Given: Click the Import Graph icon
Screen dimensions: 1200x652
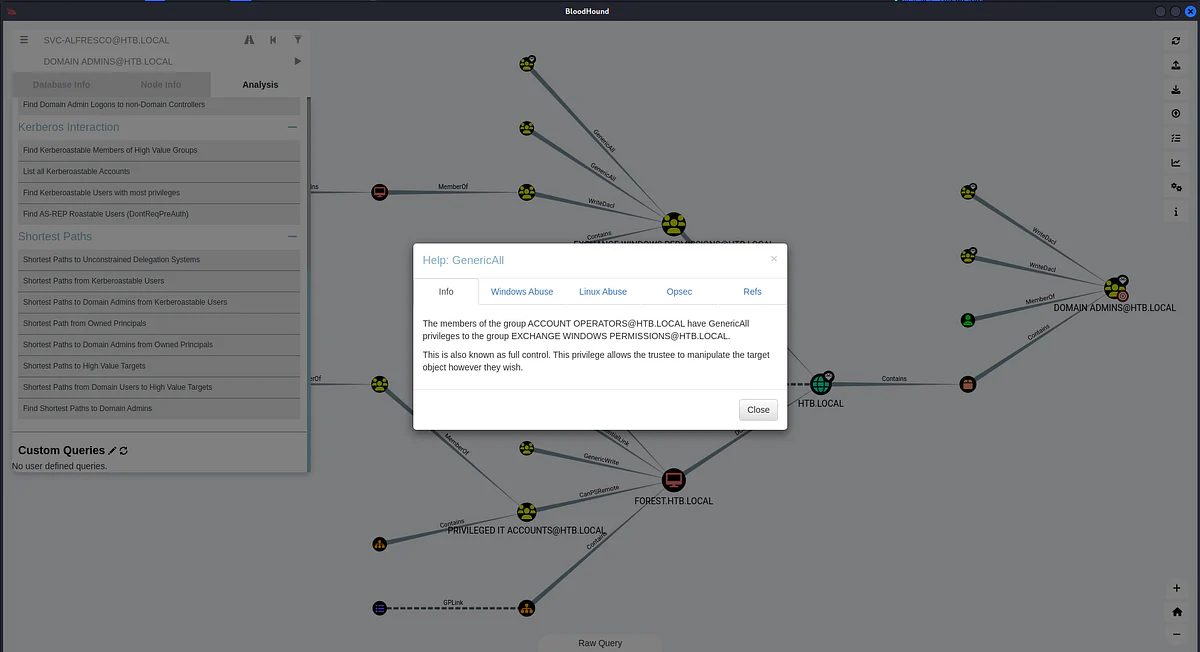Looking at the screenshot, I should [x=1177, y=89].
